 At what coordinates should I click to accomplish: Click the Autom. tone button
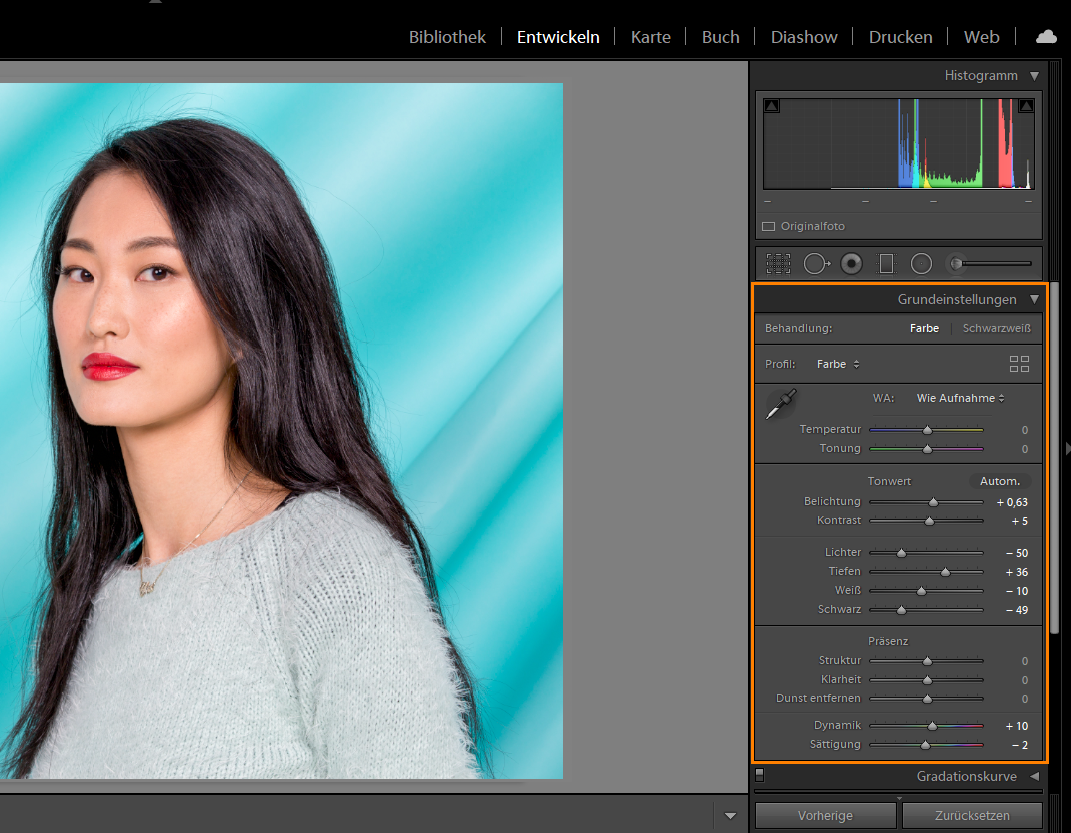click(x=999, y=481)
